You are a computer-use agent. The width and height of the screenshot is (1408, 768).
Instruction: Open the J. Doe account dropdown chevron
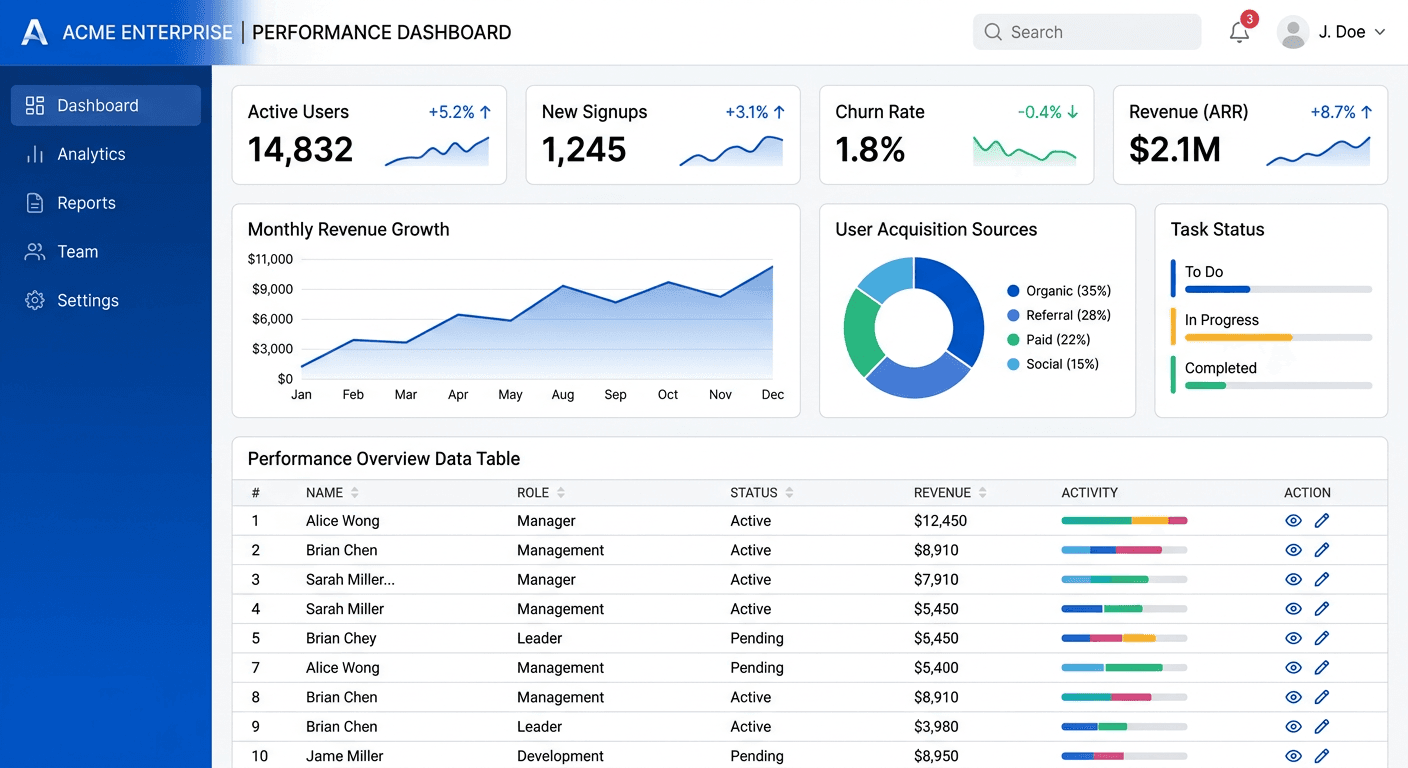[1380, 32]
